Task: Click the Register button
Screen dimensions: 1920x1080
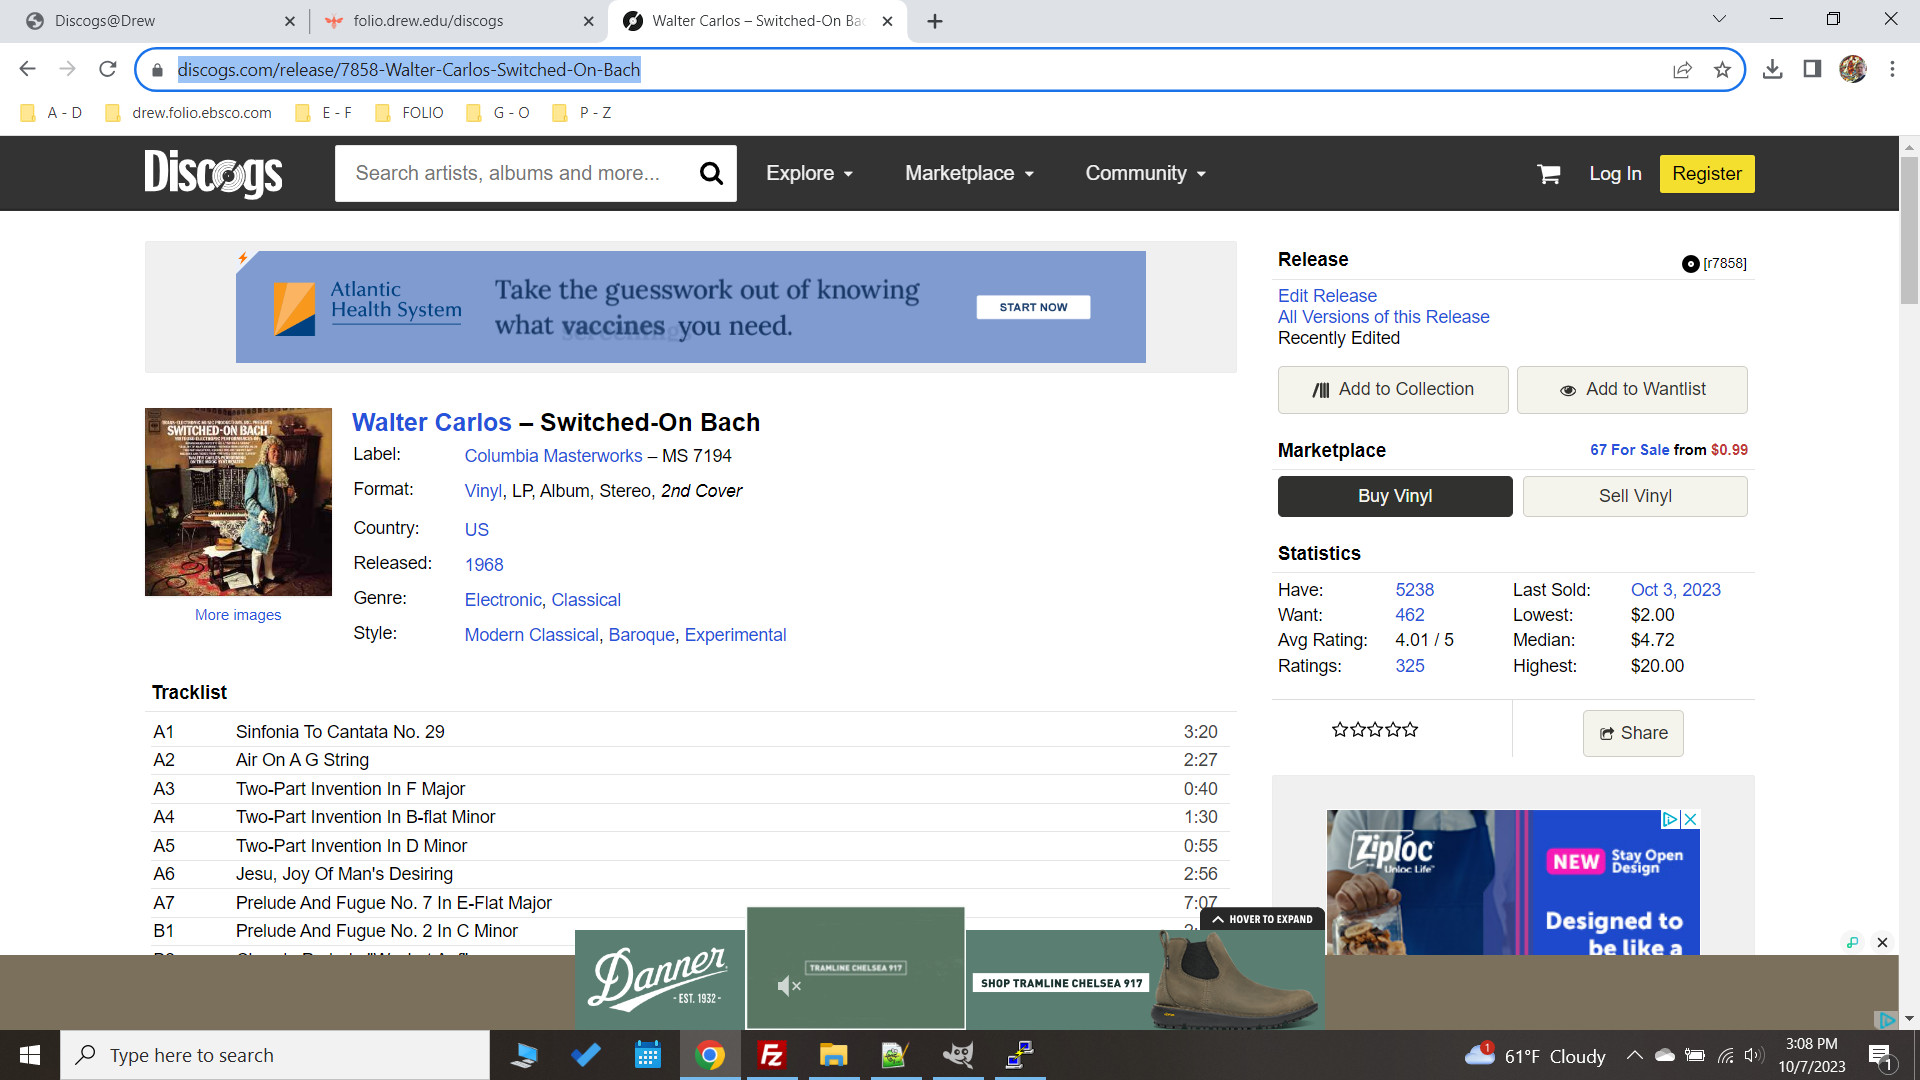Action: (1707, 174)
